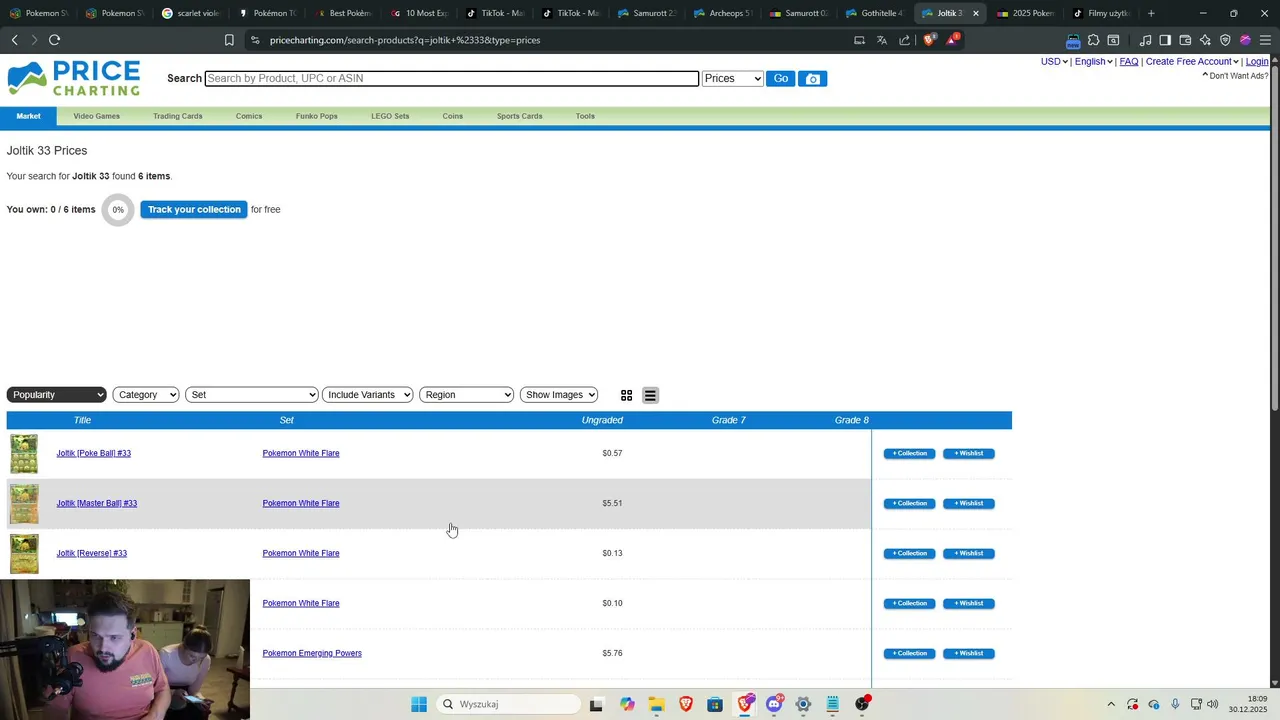Open Copilot from taskbar
This screenshot has width=1280, height=720.
click(x=627, y=704)
